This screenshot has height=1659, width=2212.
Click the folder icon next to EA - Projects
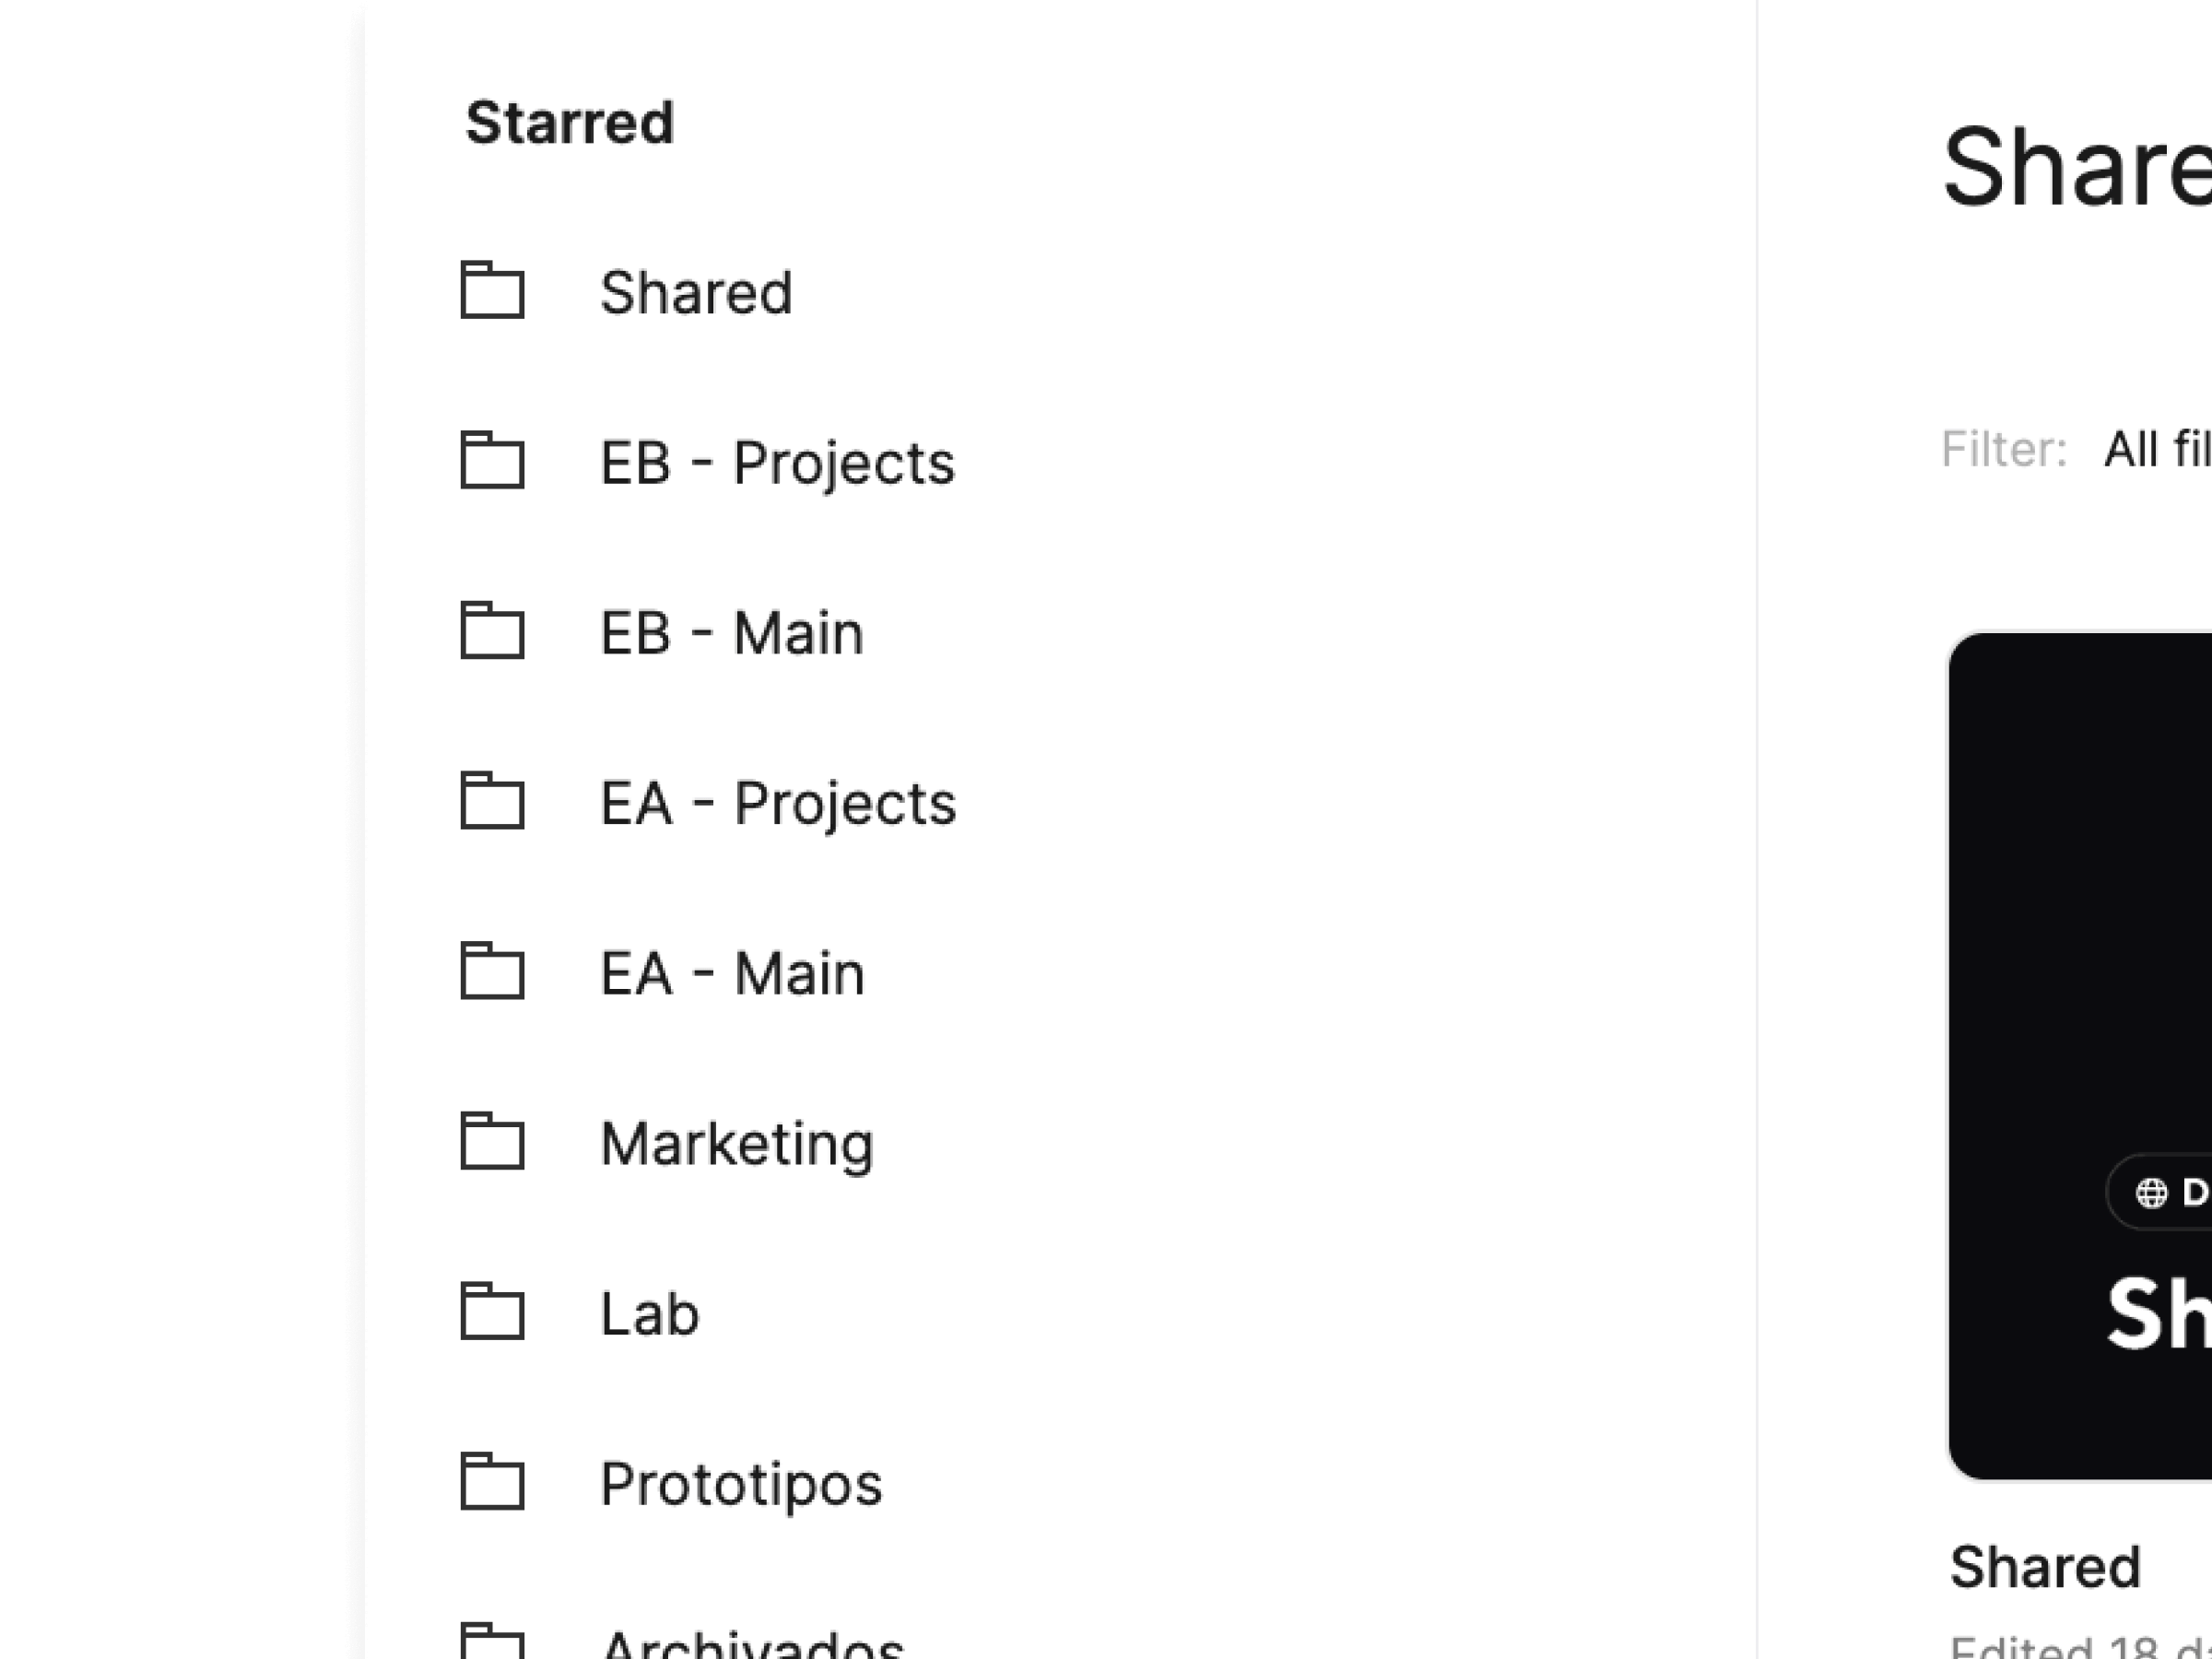492,801
